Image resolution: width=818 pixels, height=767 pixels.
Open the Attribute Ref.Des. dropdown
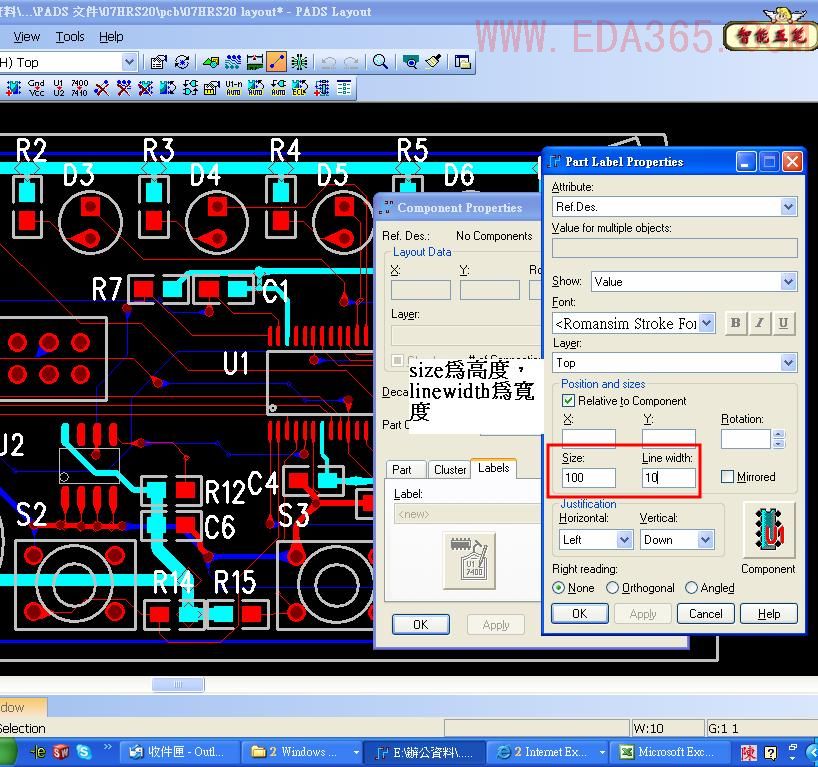click(x=788, y=207)
